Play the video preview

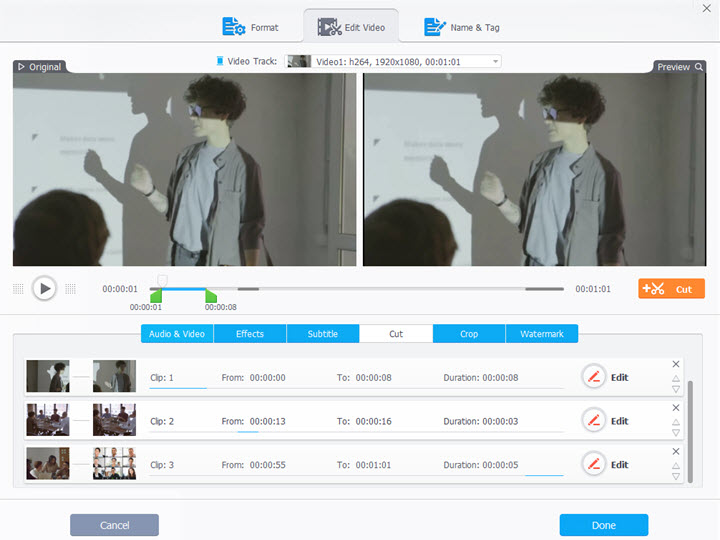pos(45,288)
